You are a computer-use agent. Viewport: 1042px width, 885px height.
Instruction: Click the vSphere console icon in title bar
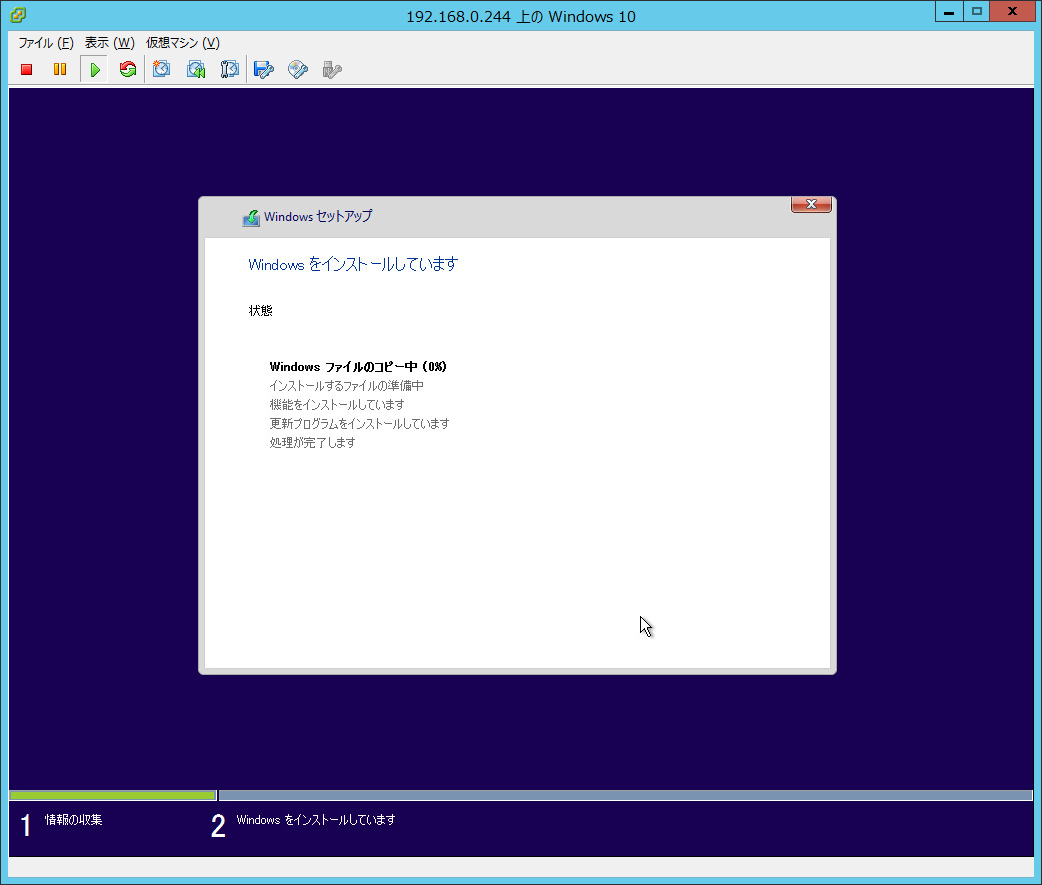point(18,15)
